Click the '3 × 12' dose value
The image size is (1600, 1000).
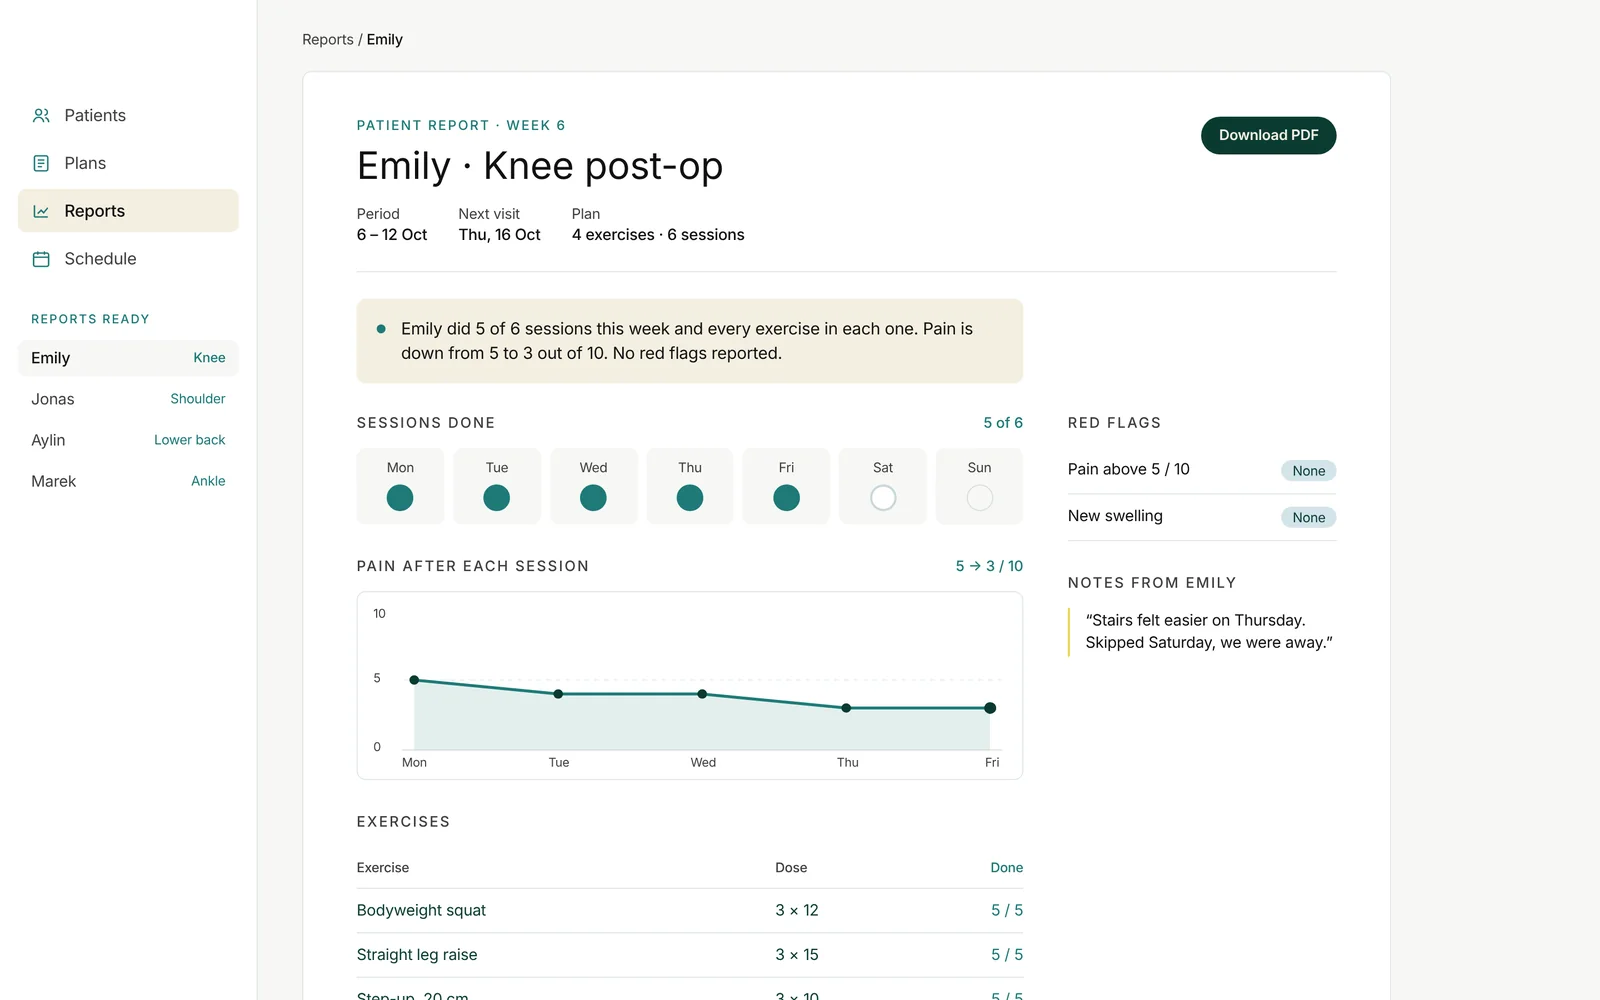797,910
